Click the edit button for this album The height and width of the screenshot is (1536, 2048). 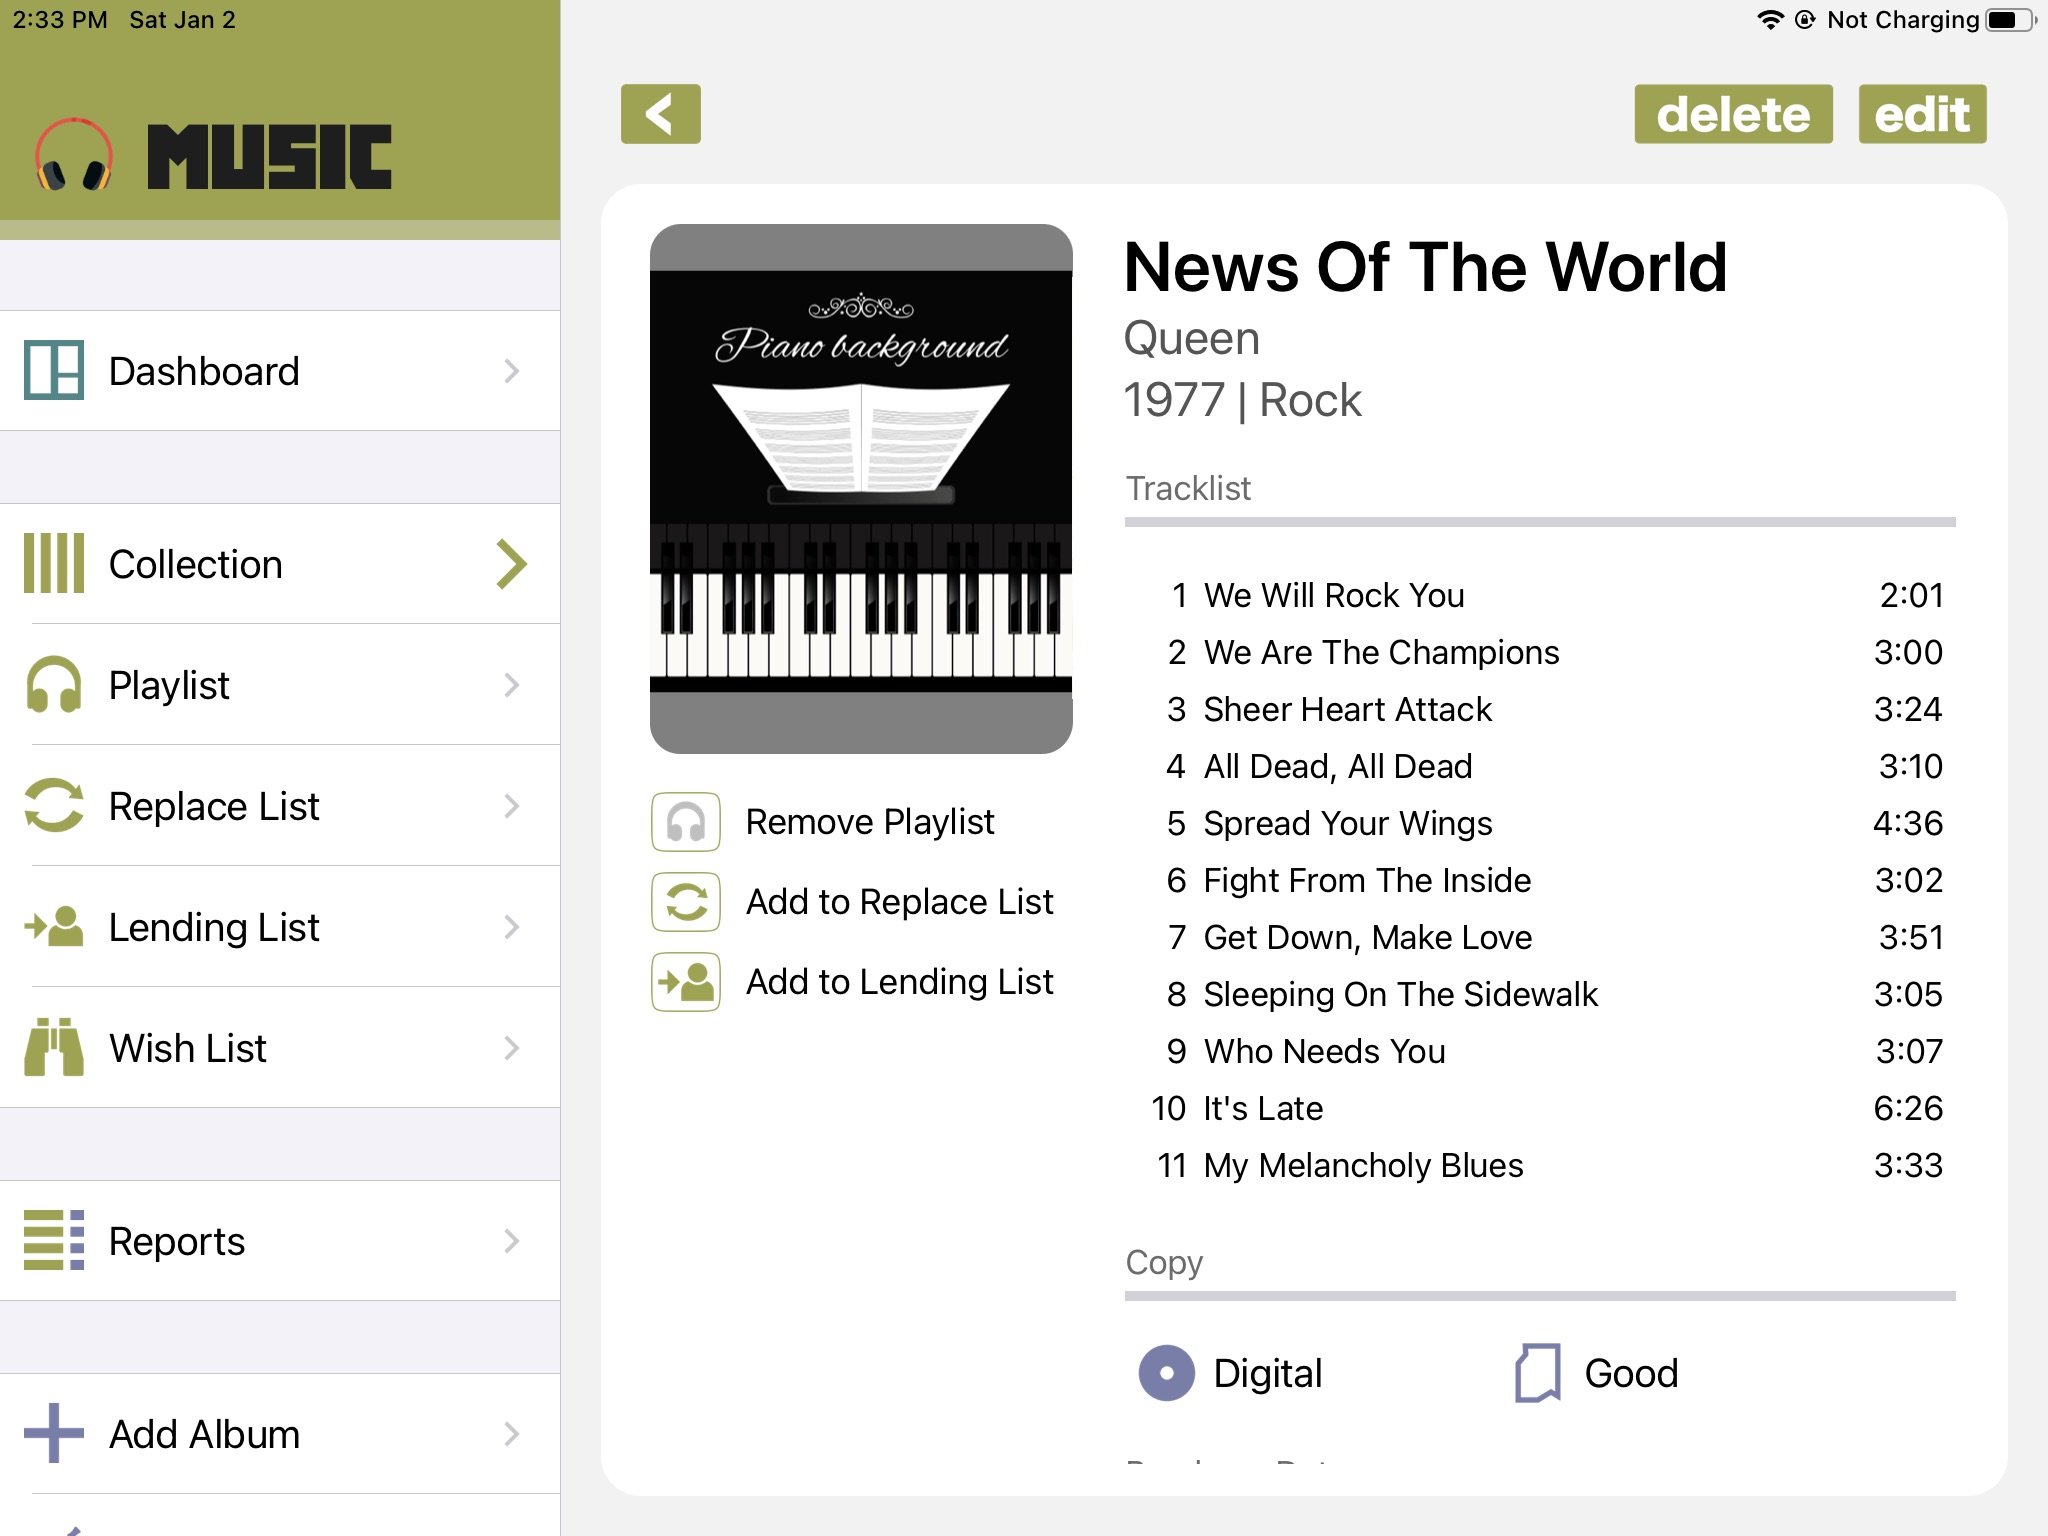tap(1921, 111)
